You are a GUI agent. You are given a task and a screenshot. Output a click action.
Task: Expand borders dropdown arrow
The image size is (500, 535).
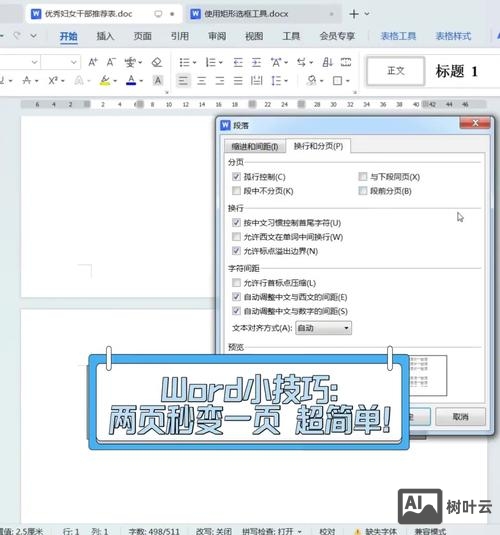[347, 81]
